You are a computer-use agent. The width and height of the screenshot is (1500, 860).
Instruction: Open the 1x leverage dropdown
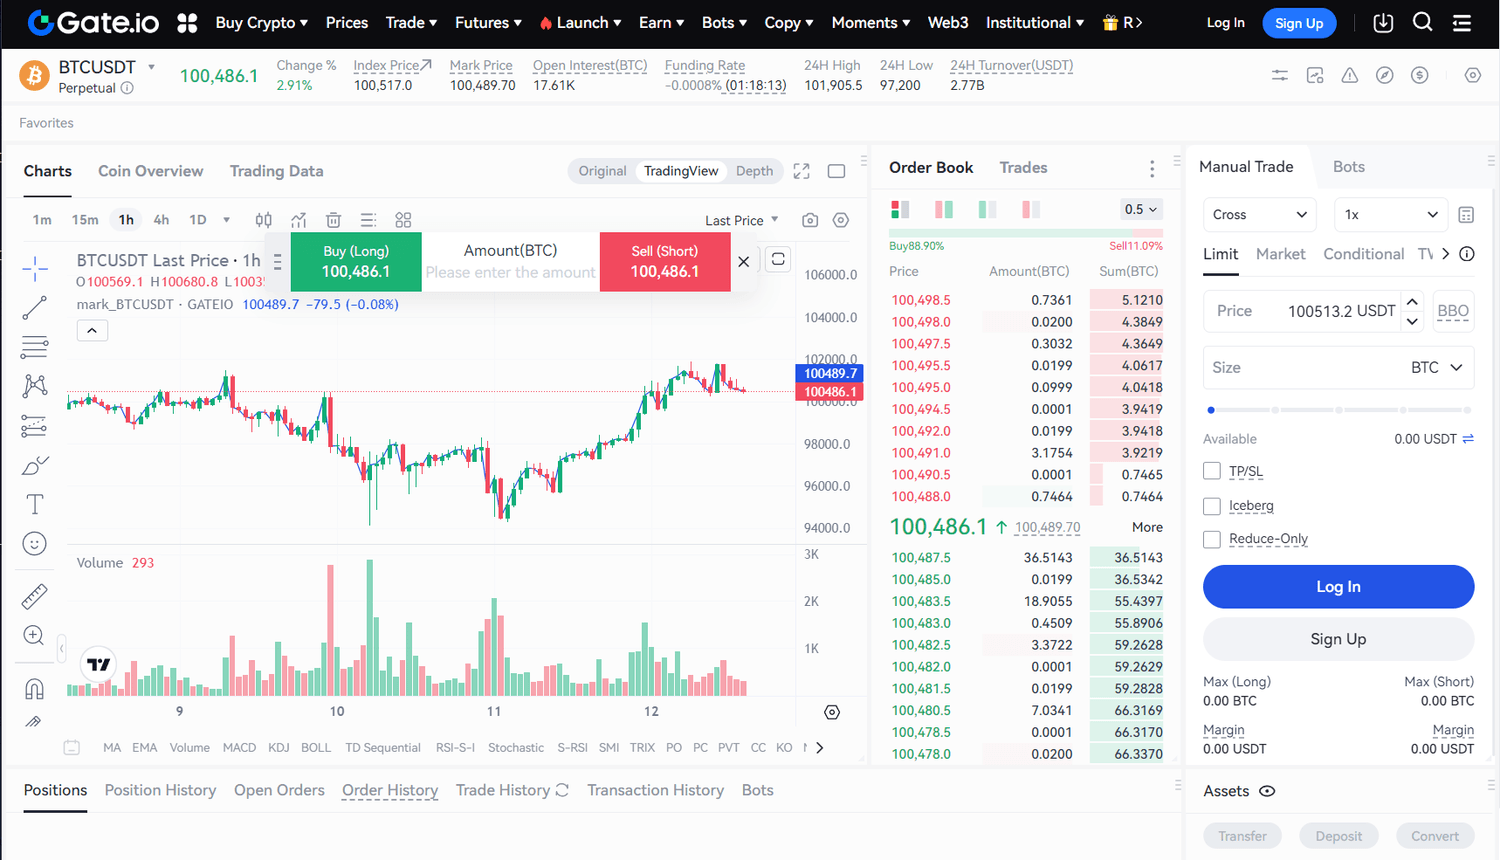[x=1392, y=215]
